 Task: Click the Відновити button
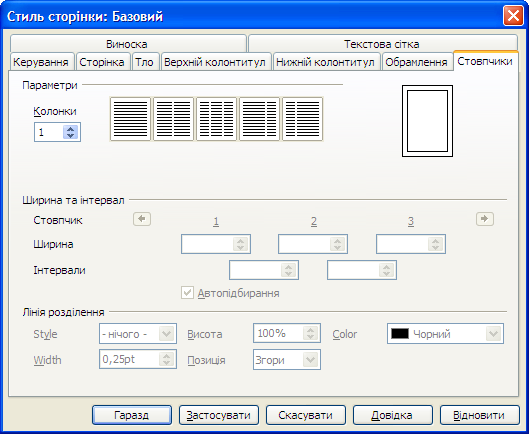(479, 415)
